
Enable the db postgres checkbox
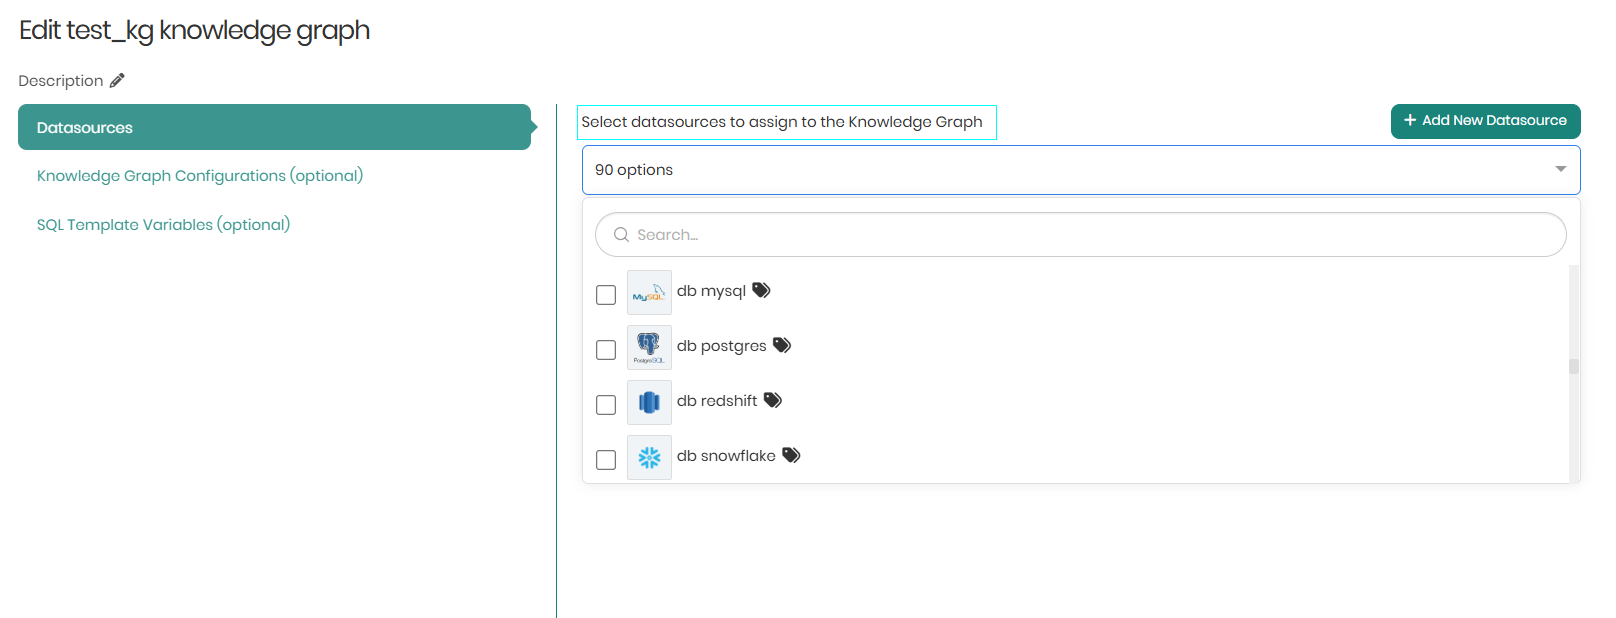pos(606,350)
